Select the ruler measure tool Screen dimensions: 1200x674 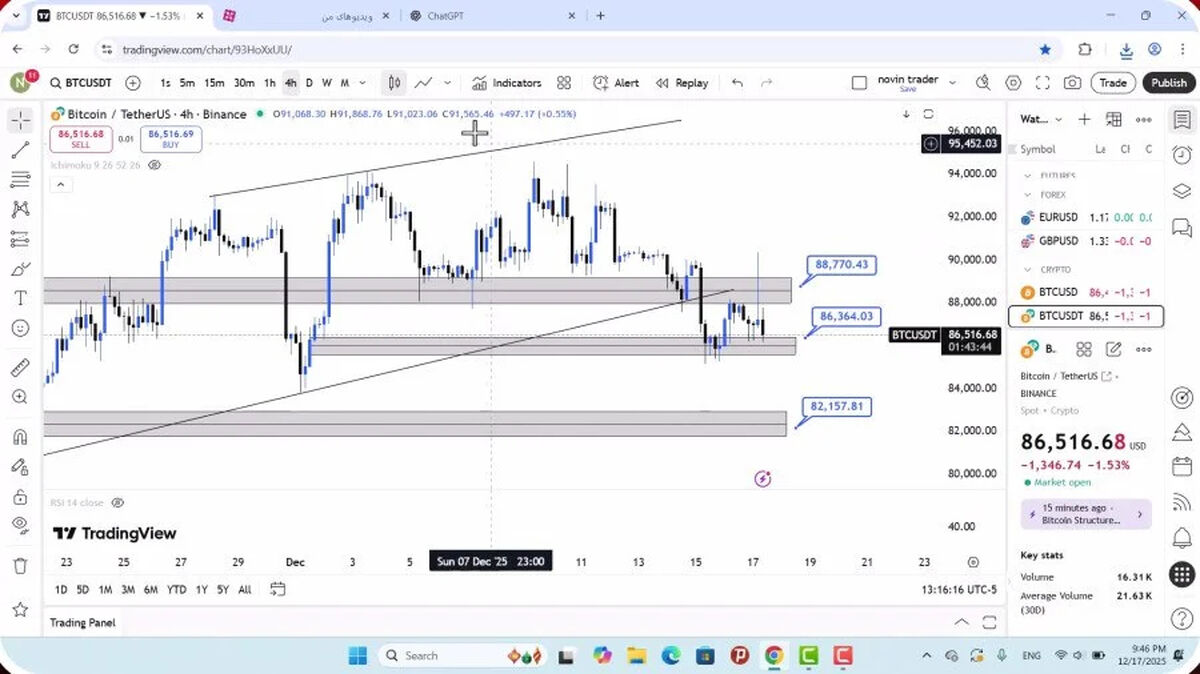click(x=20, y=367)
